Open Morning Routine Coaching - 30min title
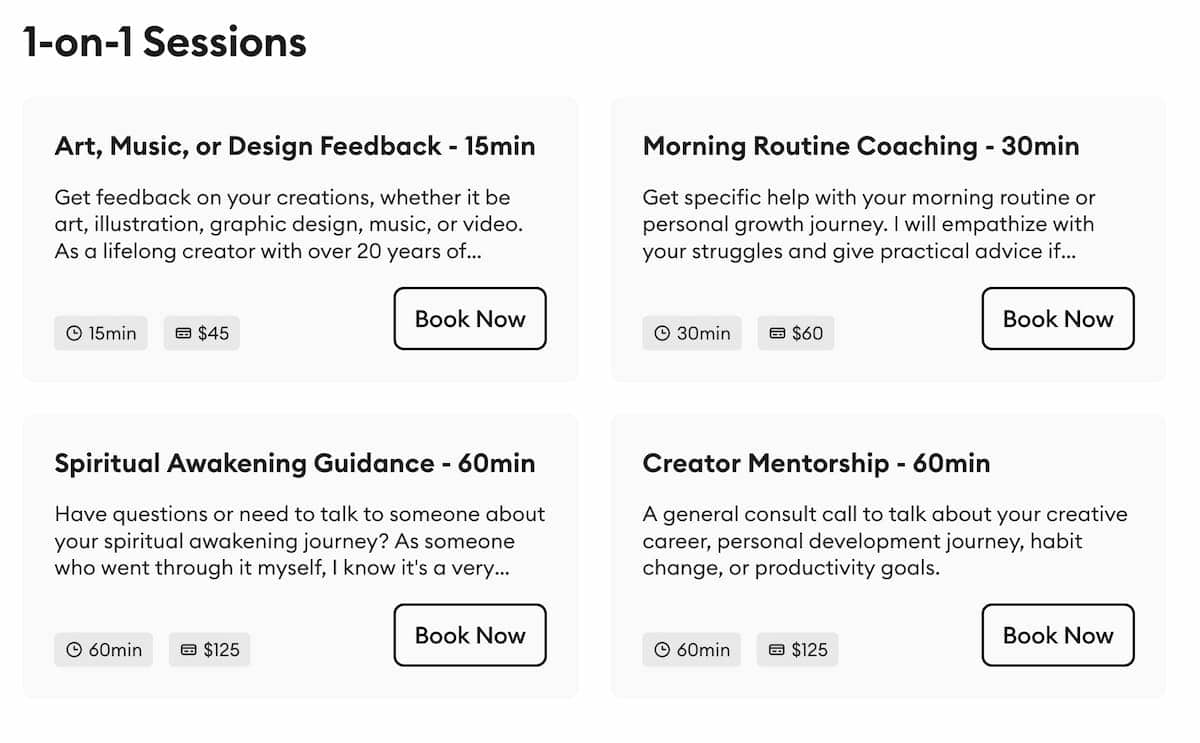 click(x=861, y=146)
